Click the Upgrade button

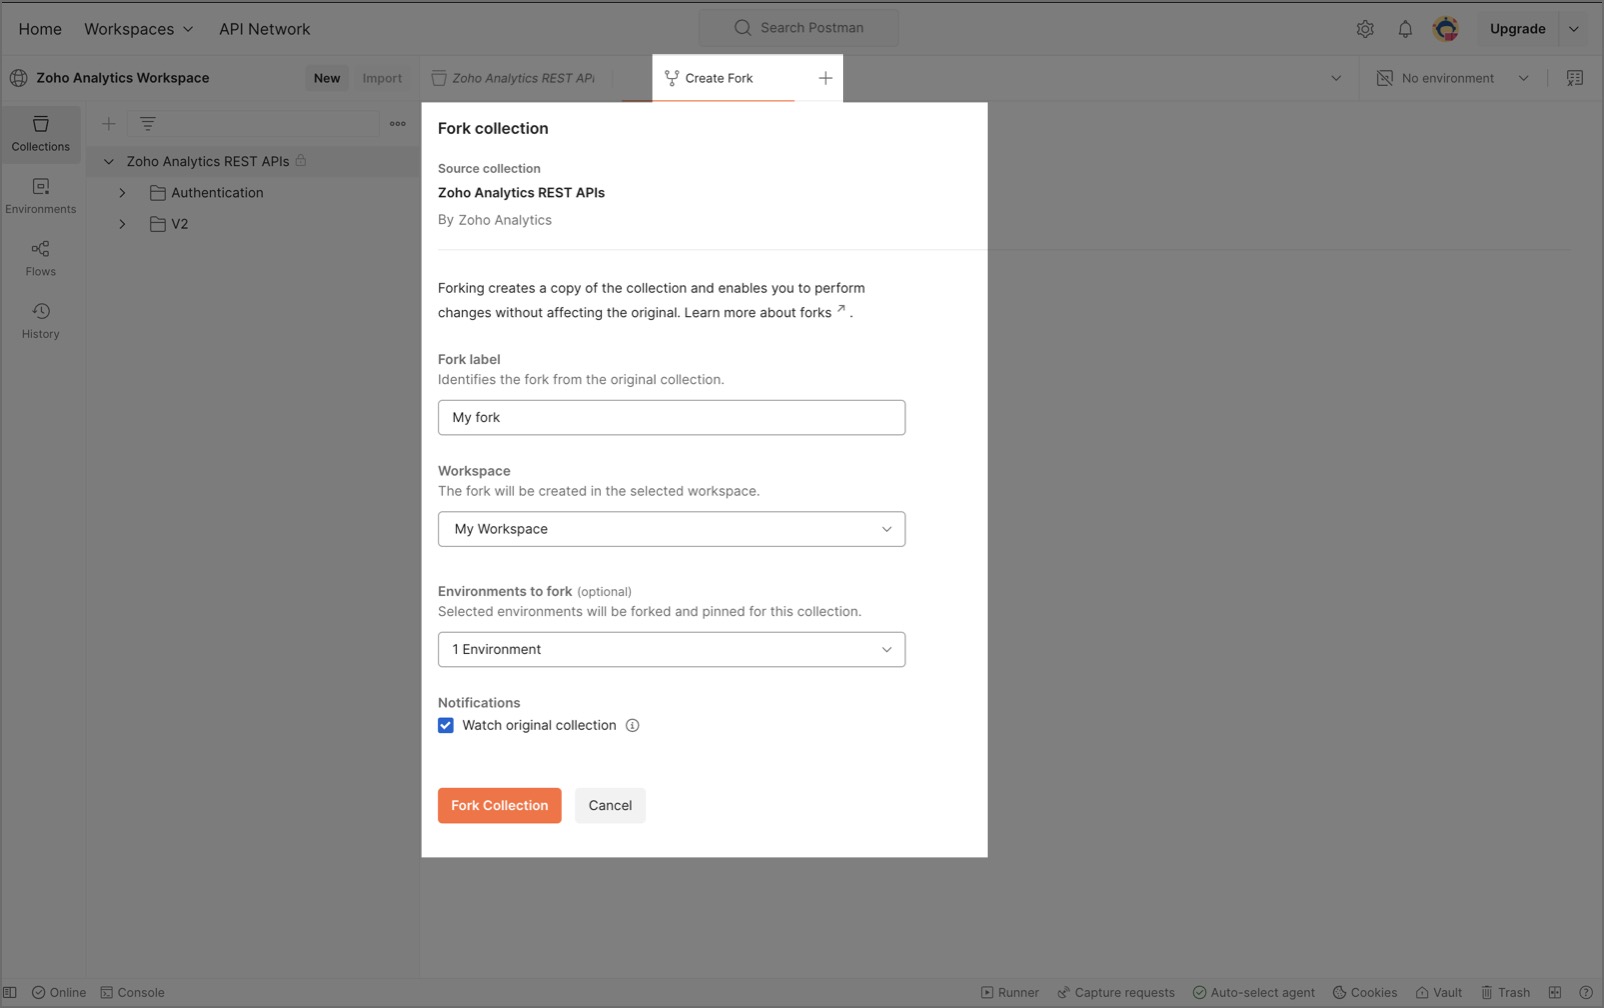coord(1517,29)
